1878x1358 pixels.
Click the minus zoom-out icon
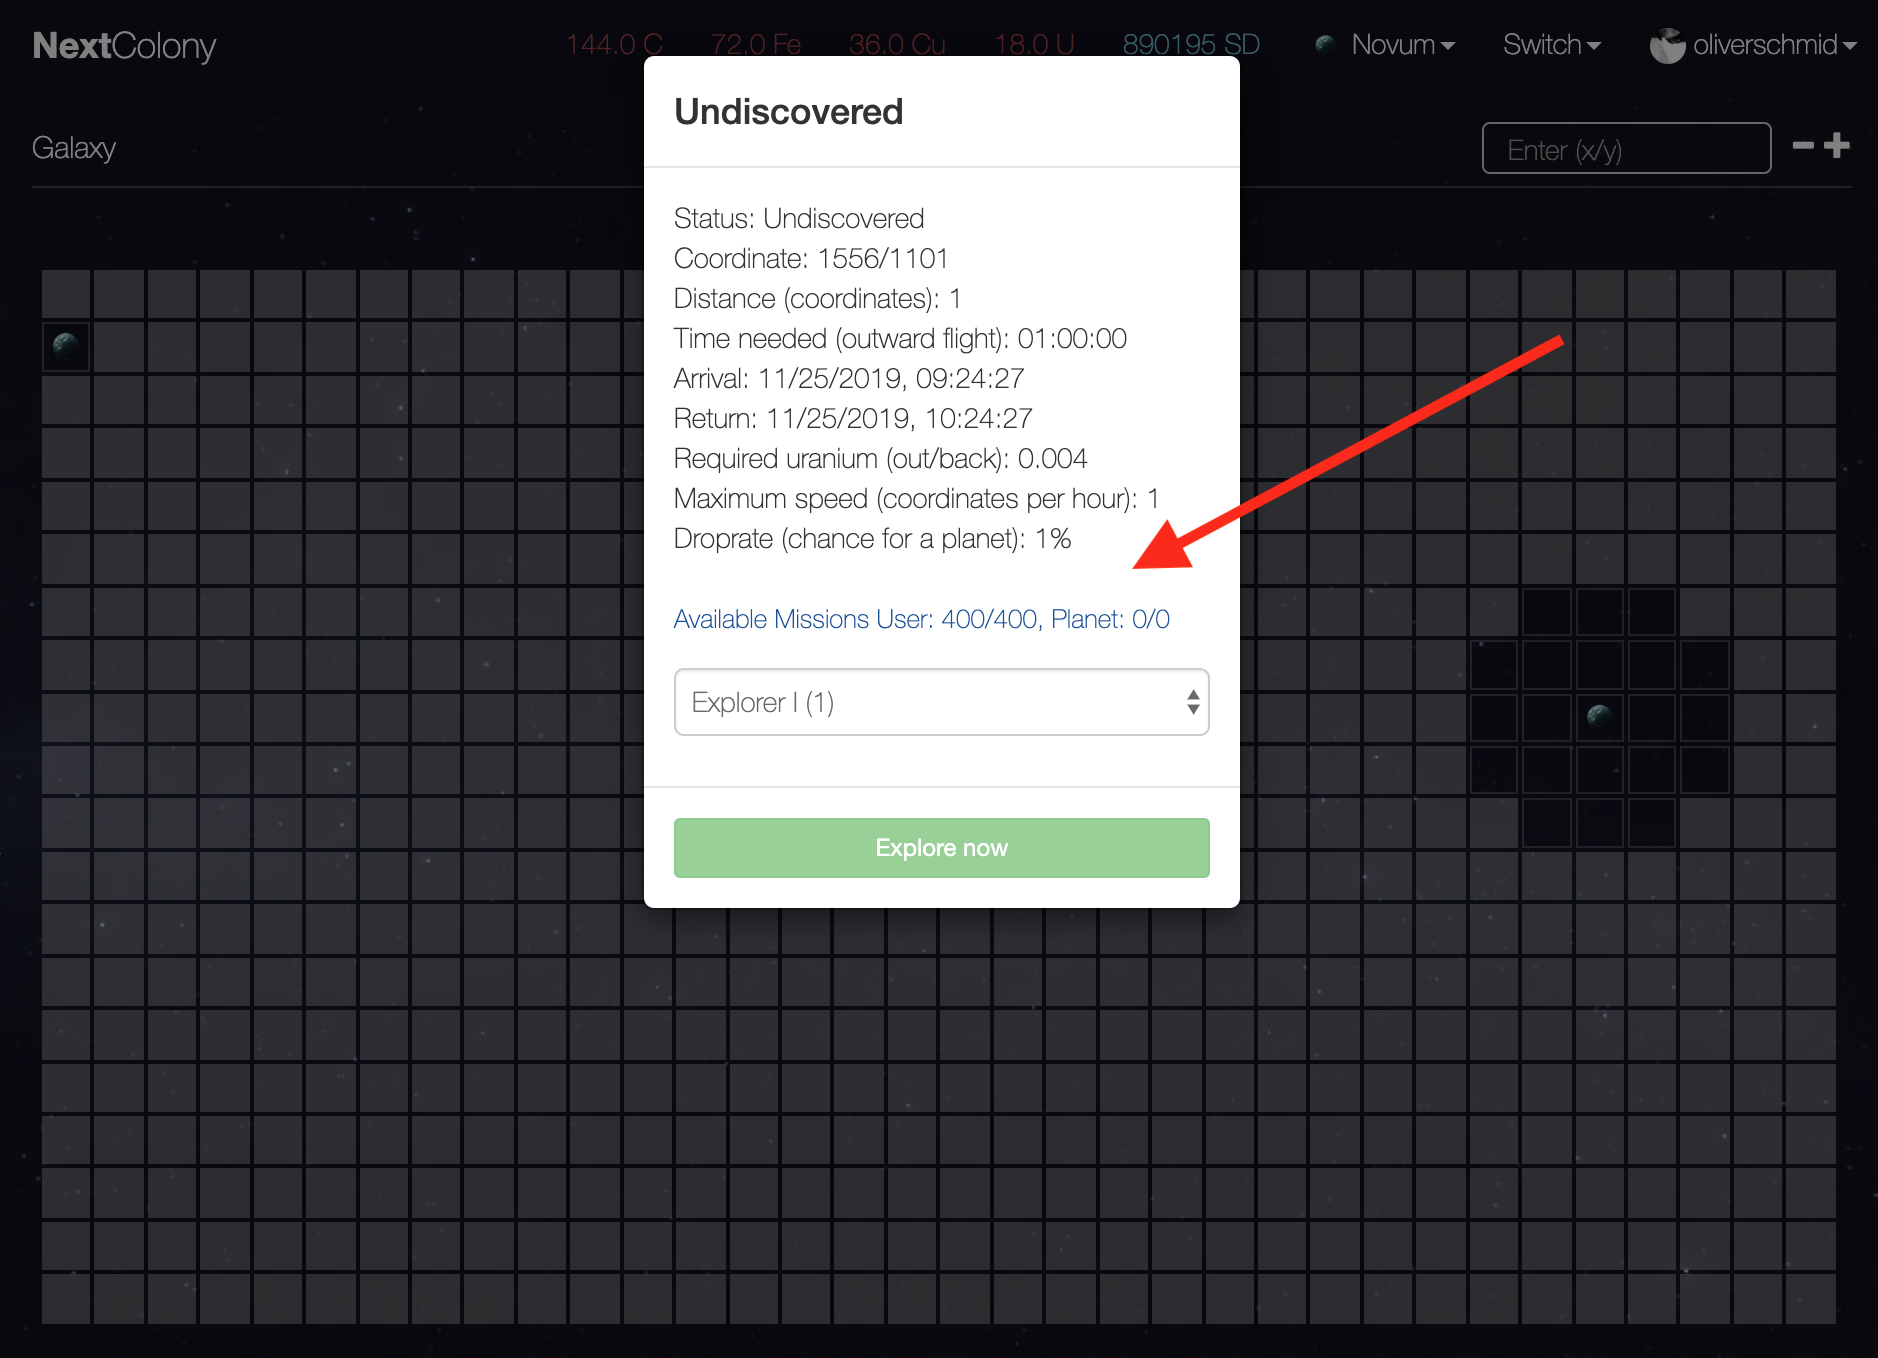(x=1803, y=146)
